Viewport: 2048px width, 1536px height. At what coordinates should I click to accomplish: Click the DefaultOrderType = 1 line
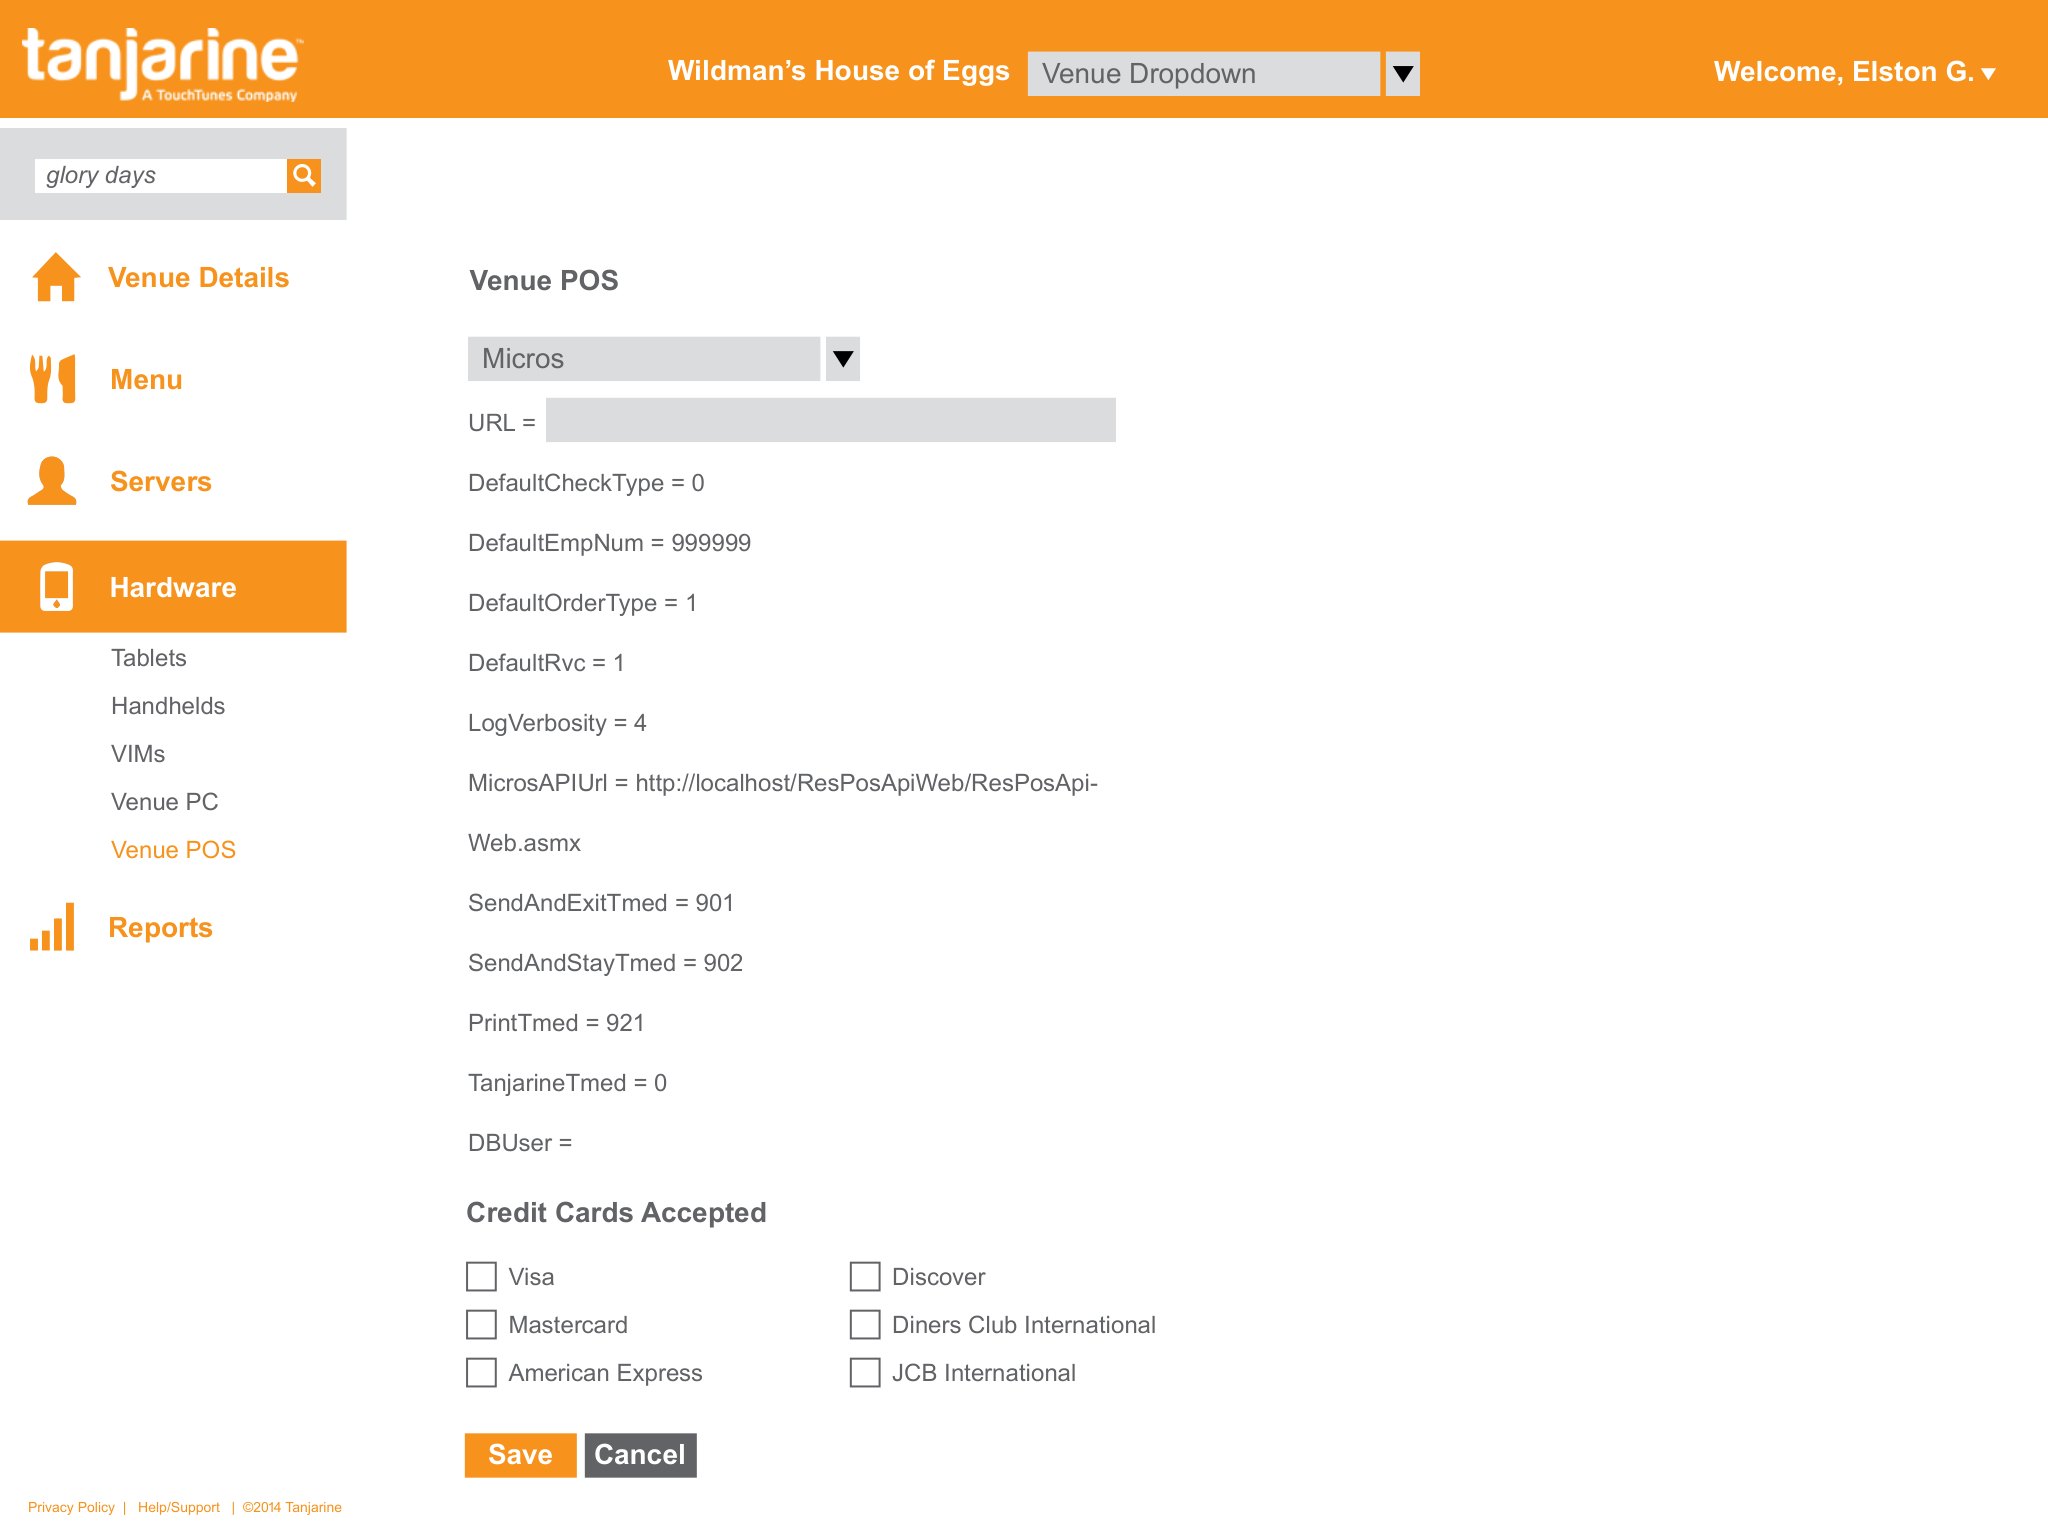[582, 603]
